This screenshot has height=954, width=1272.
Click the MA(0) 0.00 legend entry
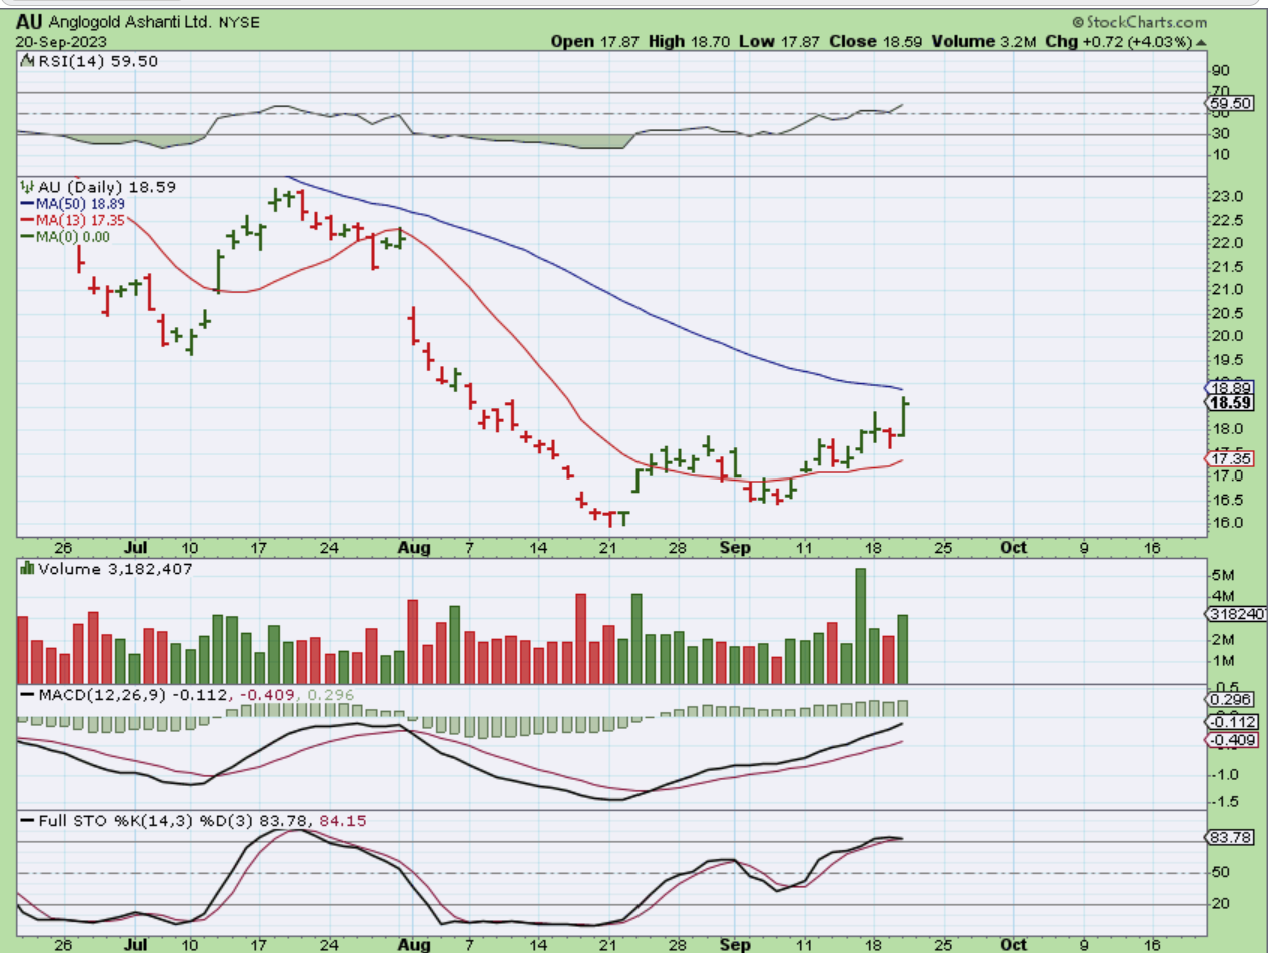click(x=73, y=237)
